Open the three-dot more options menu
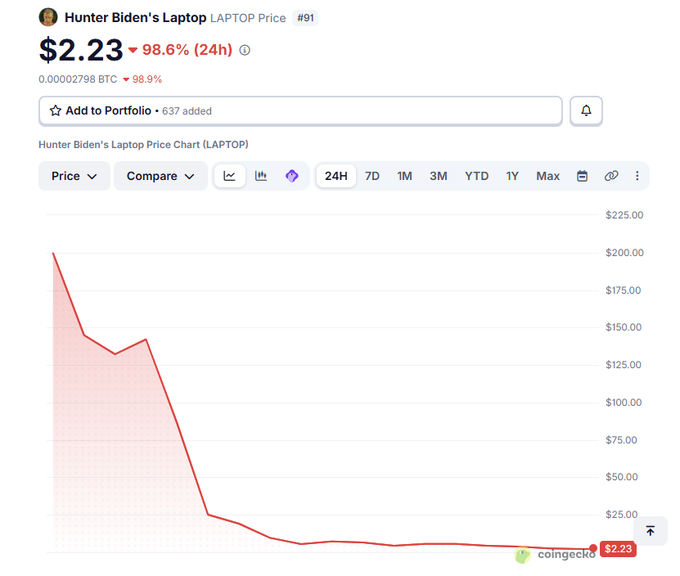This screenshot has height=576, width=680. tap(637, 176)
